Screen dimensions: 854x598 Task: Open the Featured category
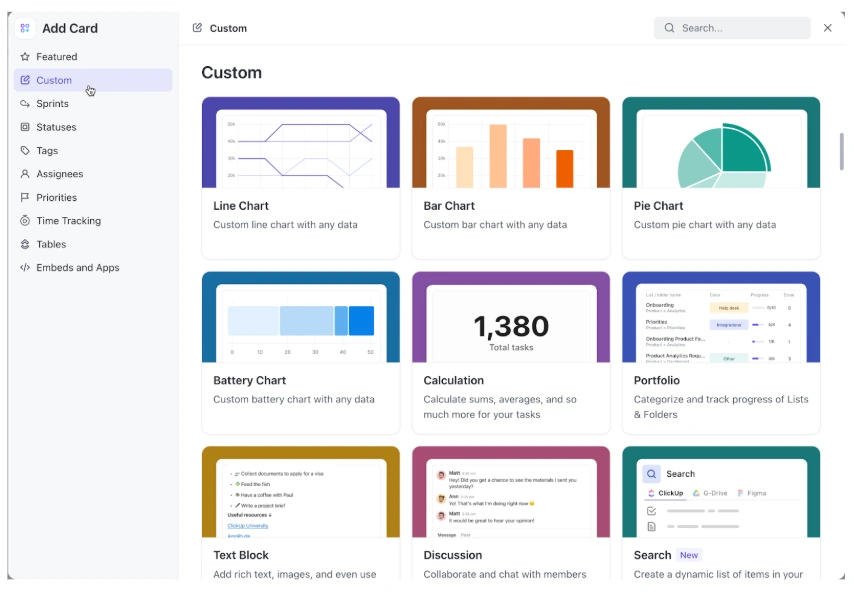point(93,57)
